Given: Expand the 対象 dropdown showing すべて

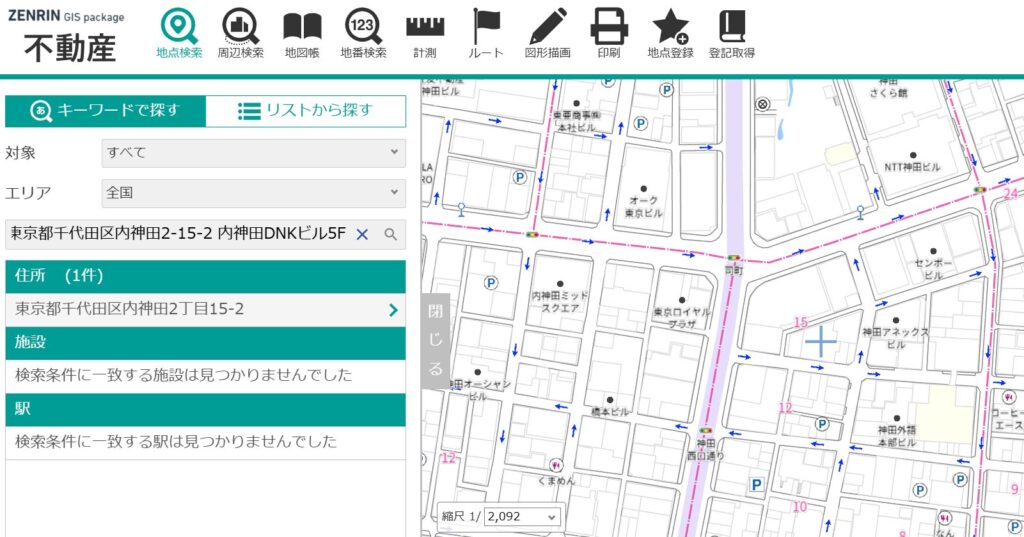Looking at the screenshot, I should [253, 153].
